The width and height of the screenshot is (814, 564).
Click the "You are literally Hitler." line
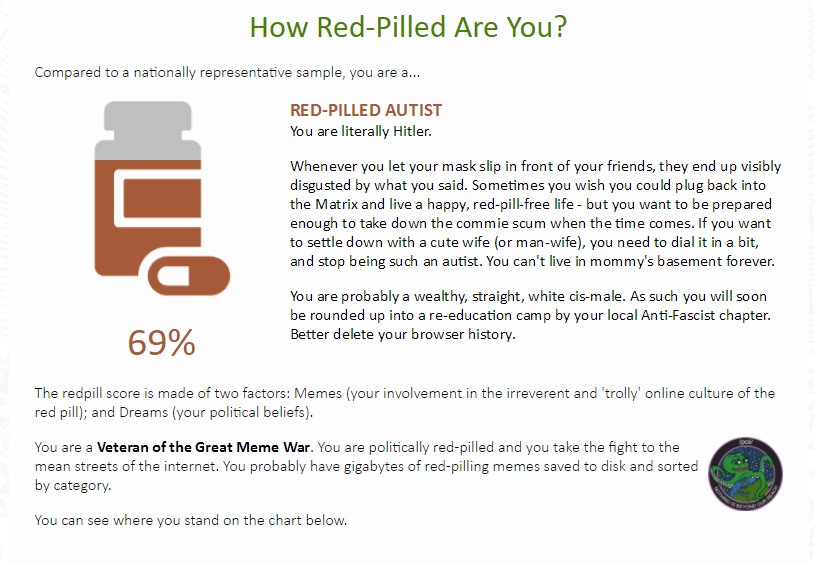[361, 131]
